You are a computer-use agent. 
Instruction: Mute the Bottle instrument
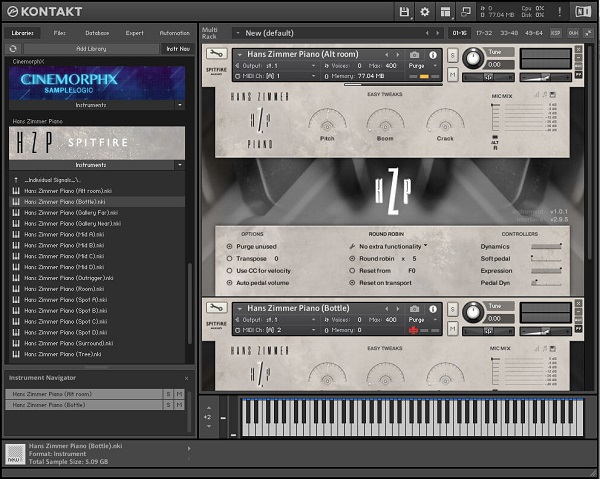[452, 328]
